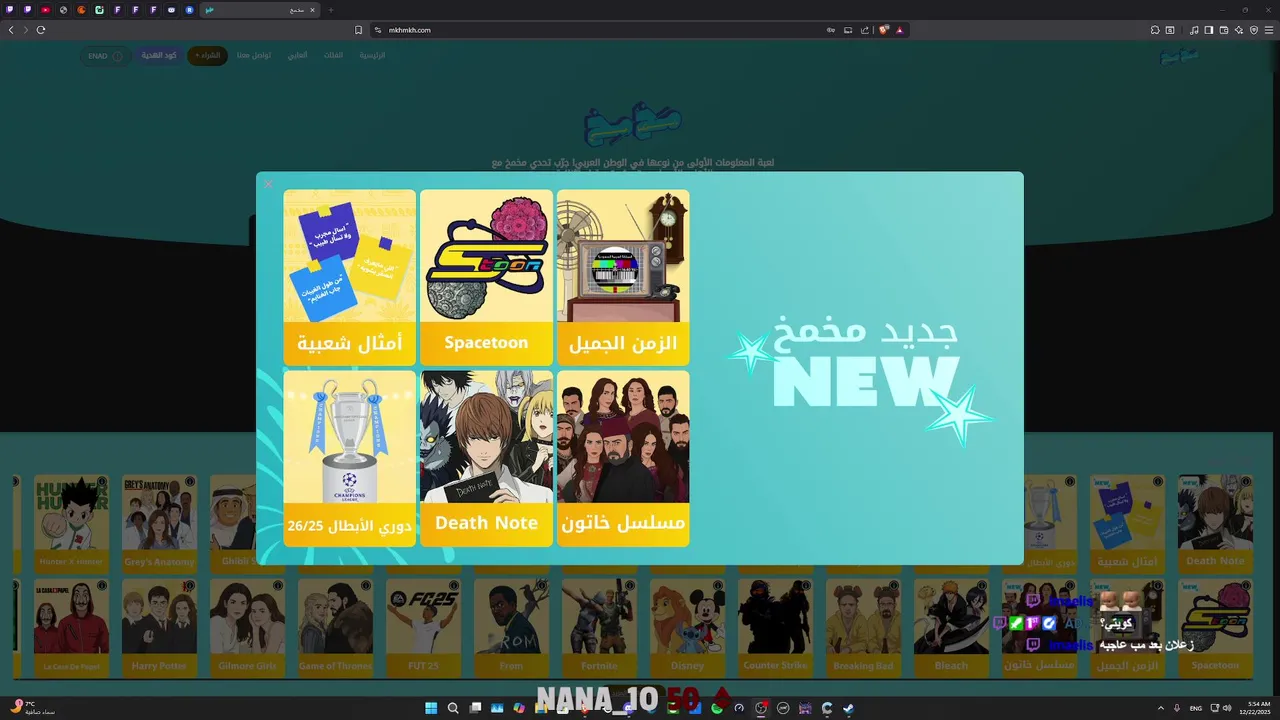The image size is (1280, 720).
Task: Open the Brave VPN shield icon
Action: [1254, 30]
